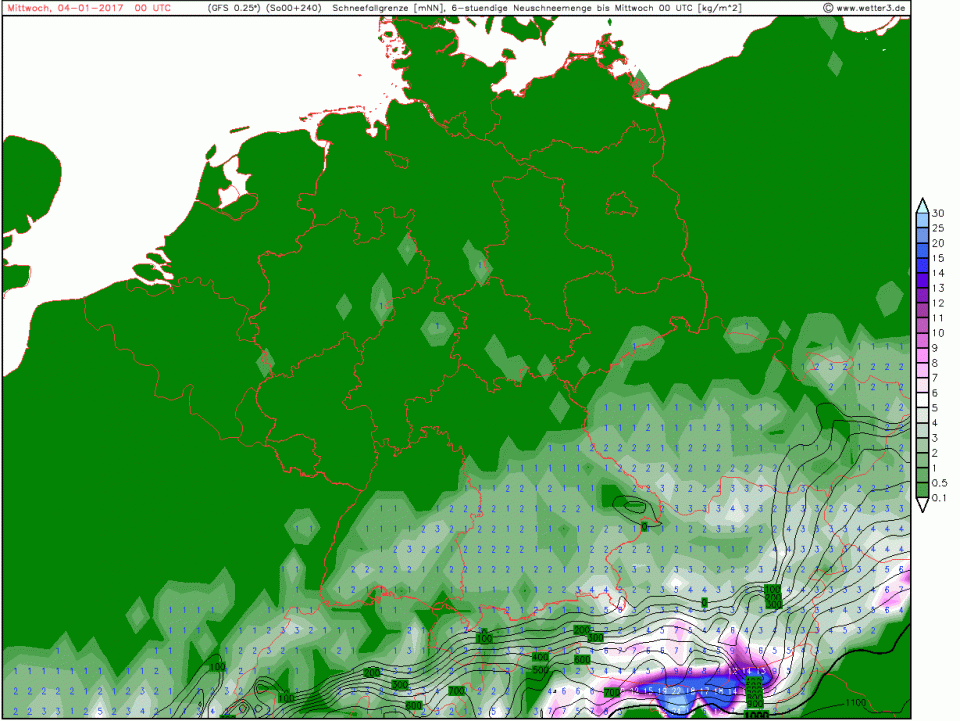Click the legend value 15 label

point(938,258)
